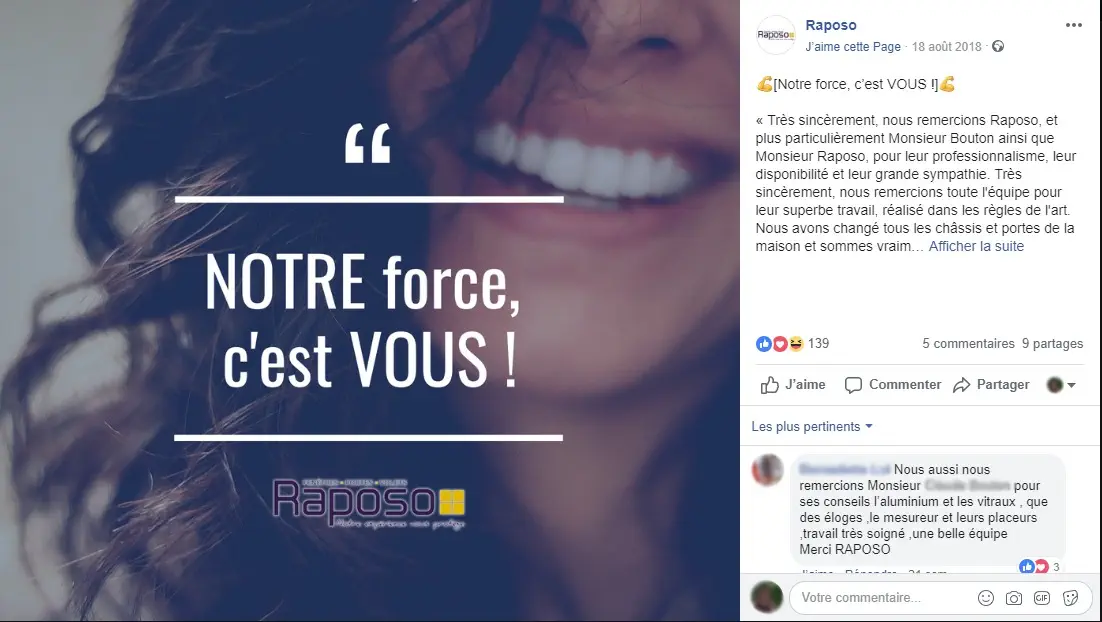The image size is (1102, 622).
Task: Open the emoji picker in comment box
Action: coord(986,598)
